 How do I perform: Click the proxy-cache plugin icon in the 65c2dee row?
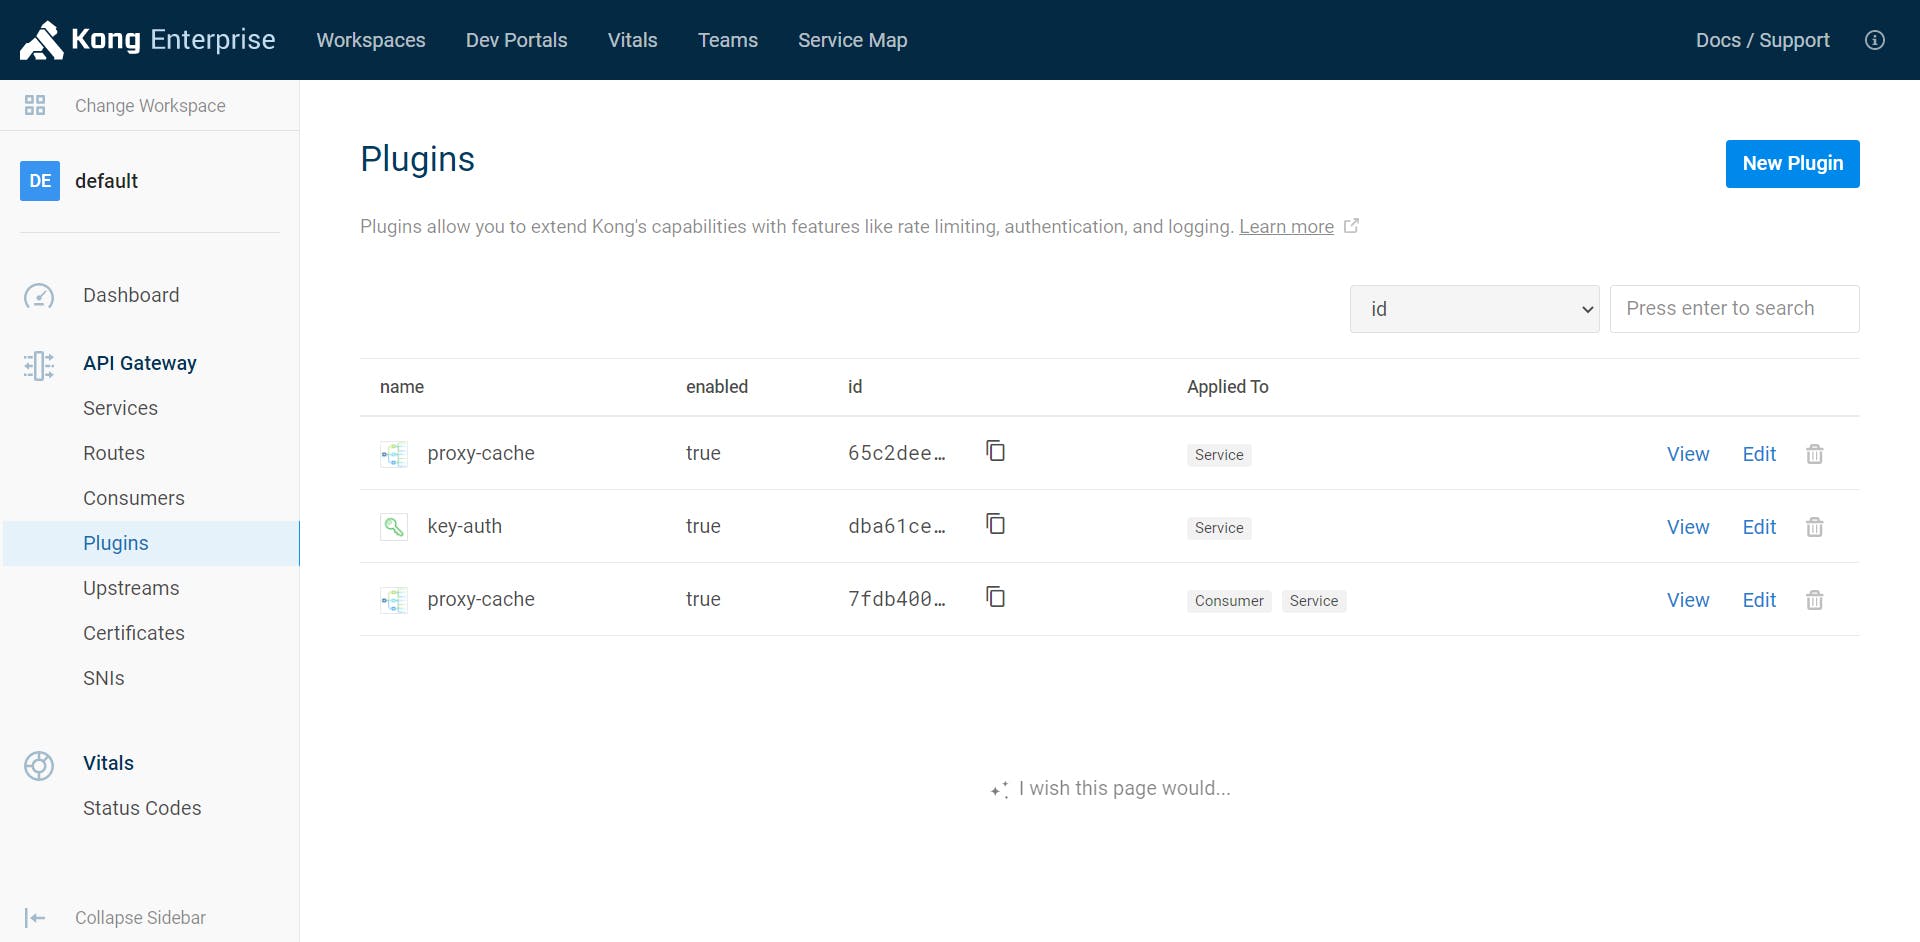[394, 454]
